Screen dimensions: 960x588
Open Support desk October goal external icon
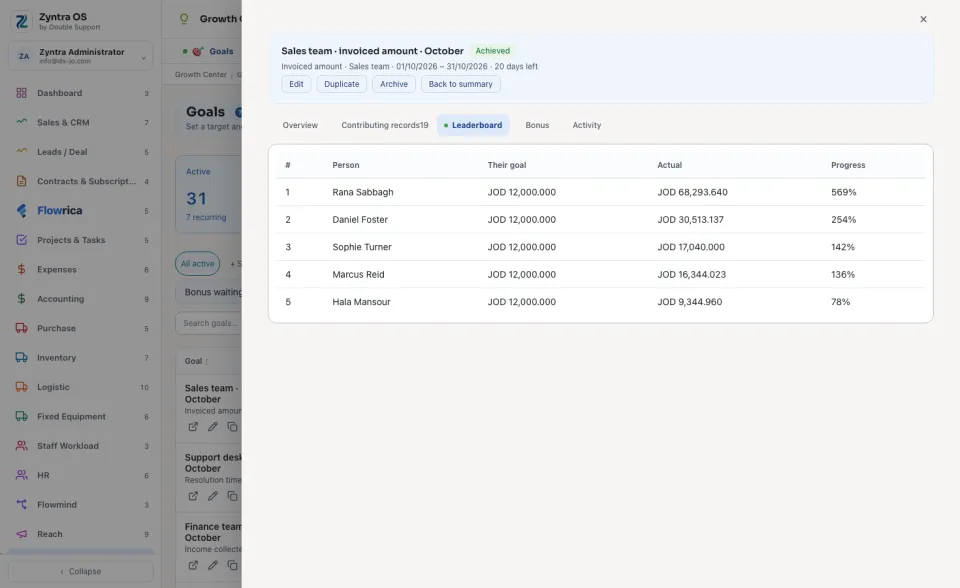click(x=193, y=496)
